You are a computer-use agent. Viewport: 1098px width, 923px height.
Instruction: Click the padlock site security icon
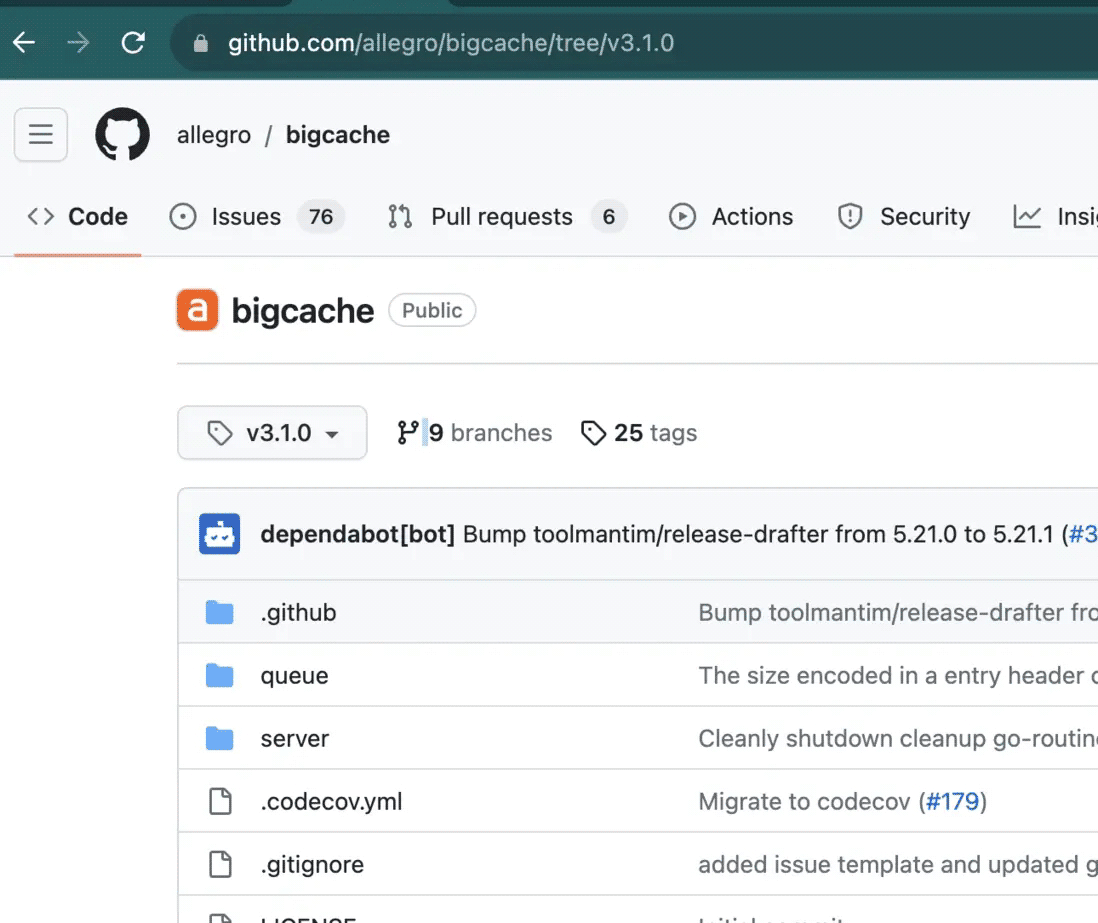pos(201,43)
